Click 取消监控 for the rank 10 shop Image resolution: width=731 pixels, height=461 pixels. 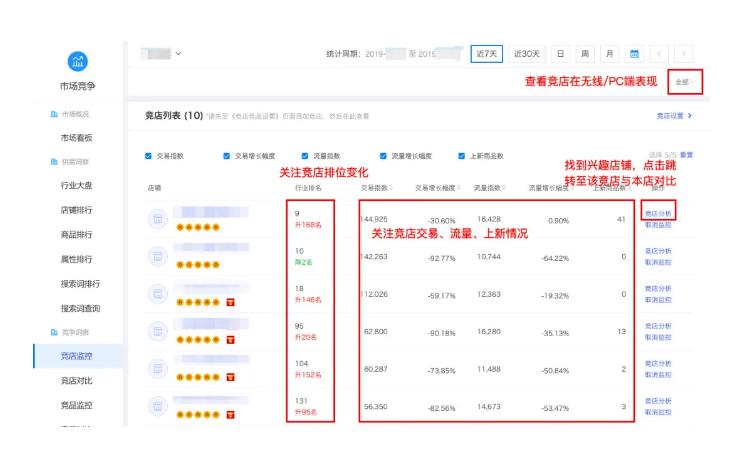pyautogui.click(x=658, y=262)
